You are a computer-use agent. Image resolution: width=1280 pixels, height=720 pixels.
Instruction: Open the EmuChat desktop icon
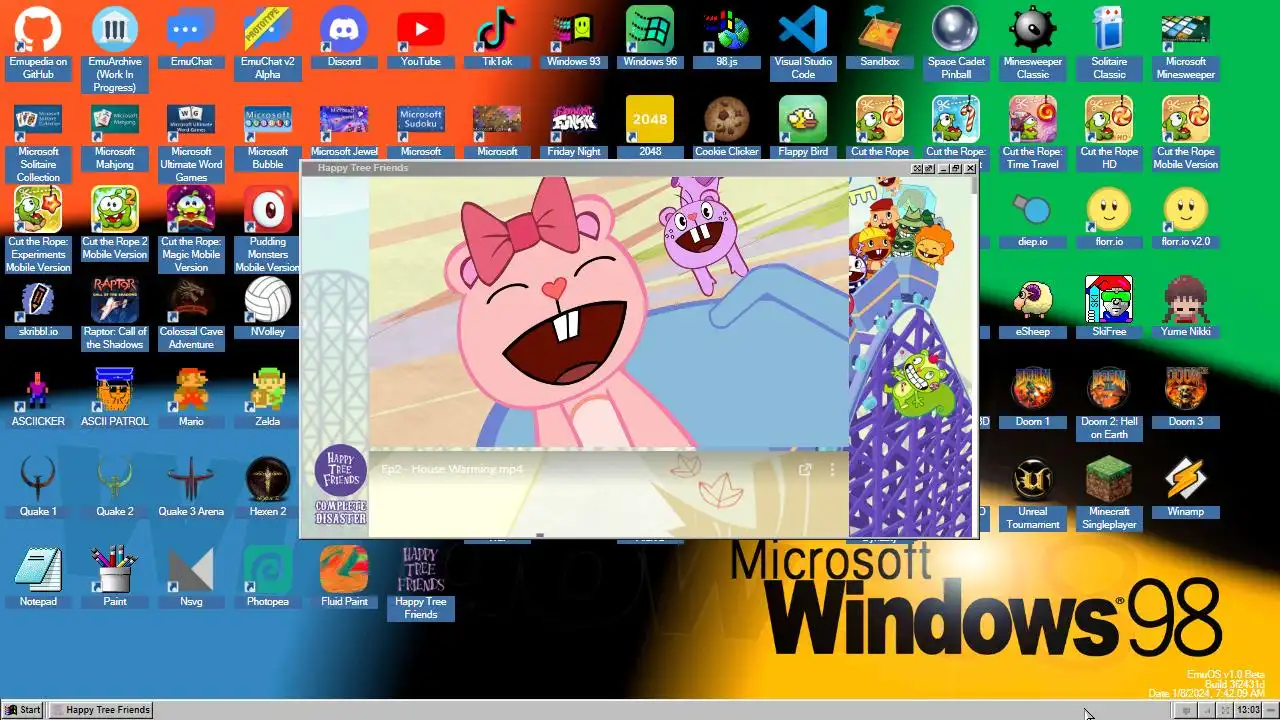tap(191, 37)
